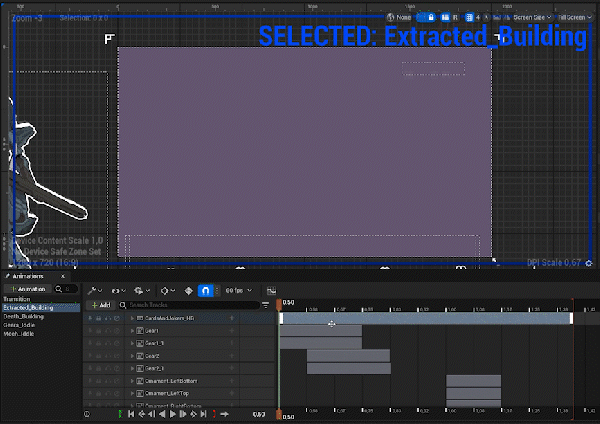Step back one frame
Screen dimensions: 600x424
point(152,414)
